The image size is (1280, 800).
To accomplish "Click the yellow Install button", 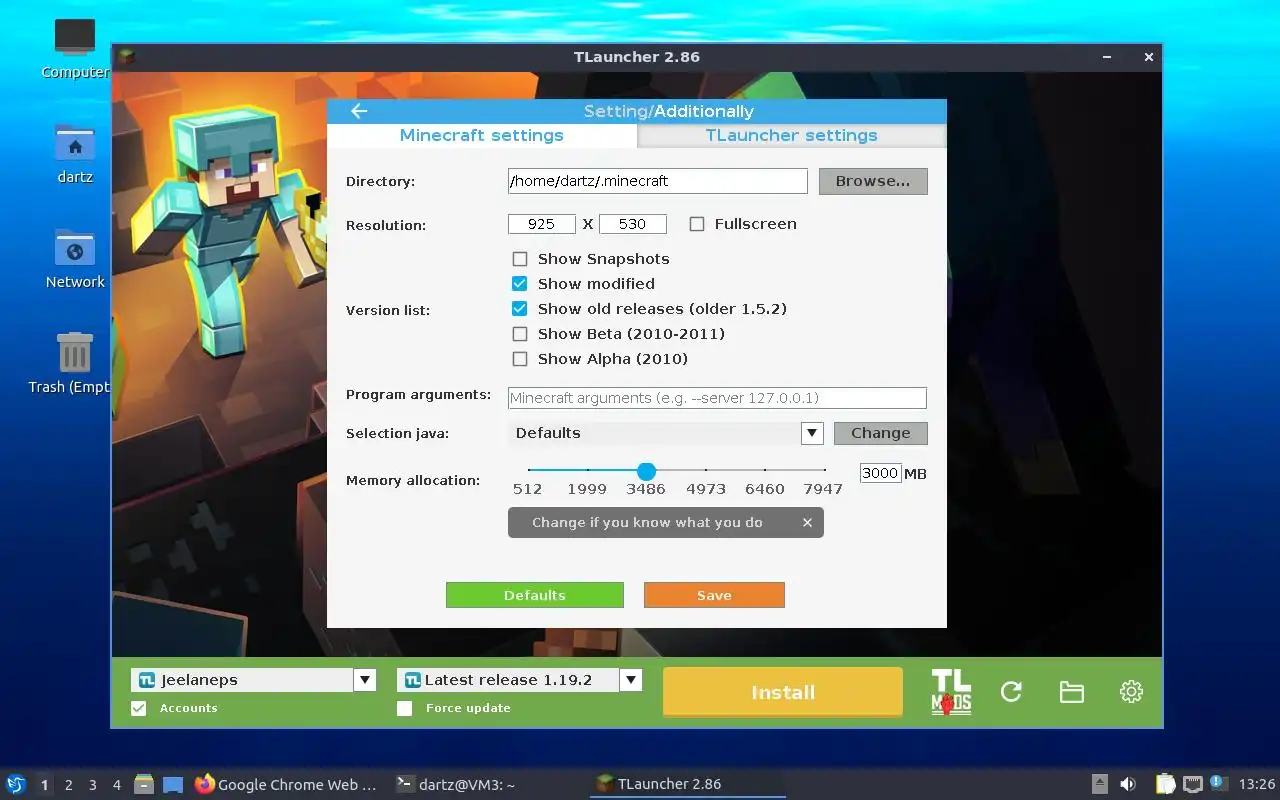I will [x=783, y=692].
